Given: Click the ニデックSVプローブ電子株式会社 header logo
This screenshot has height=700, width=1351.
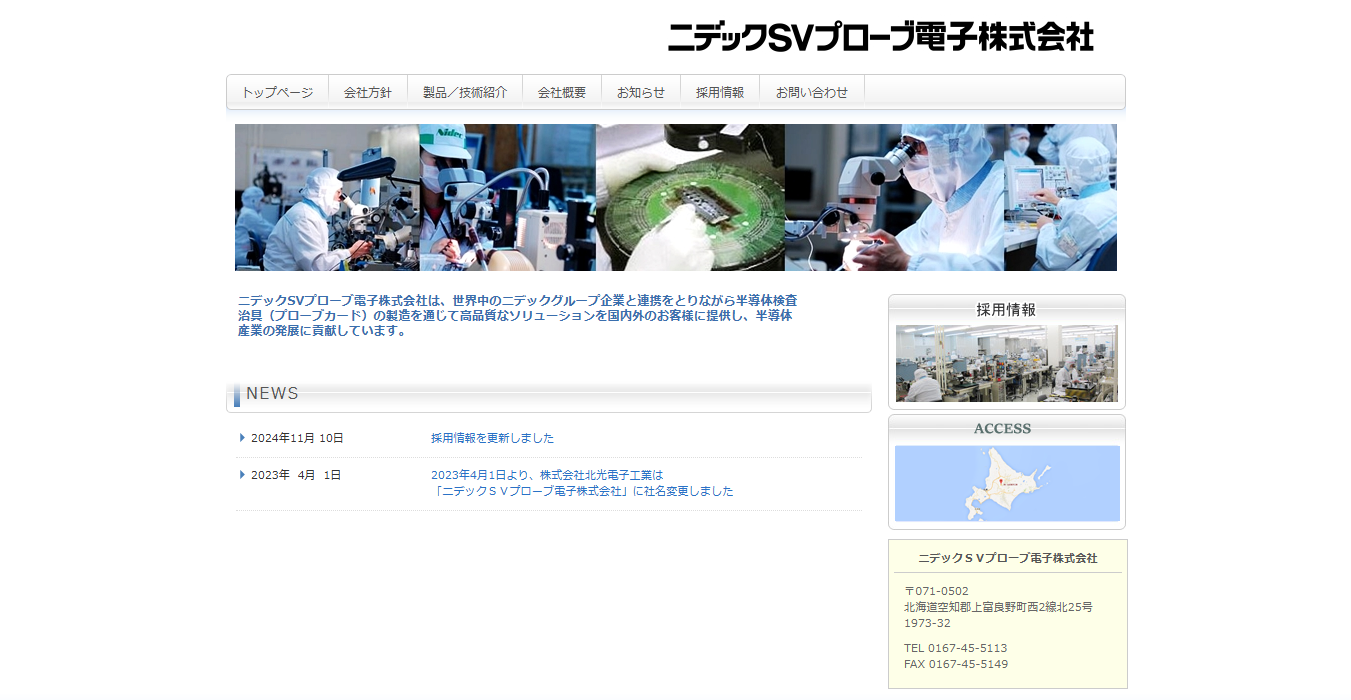Looking at the screenshot, I should 880,37.
